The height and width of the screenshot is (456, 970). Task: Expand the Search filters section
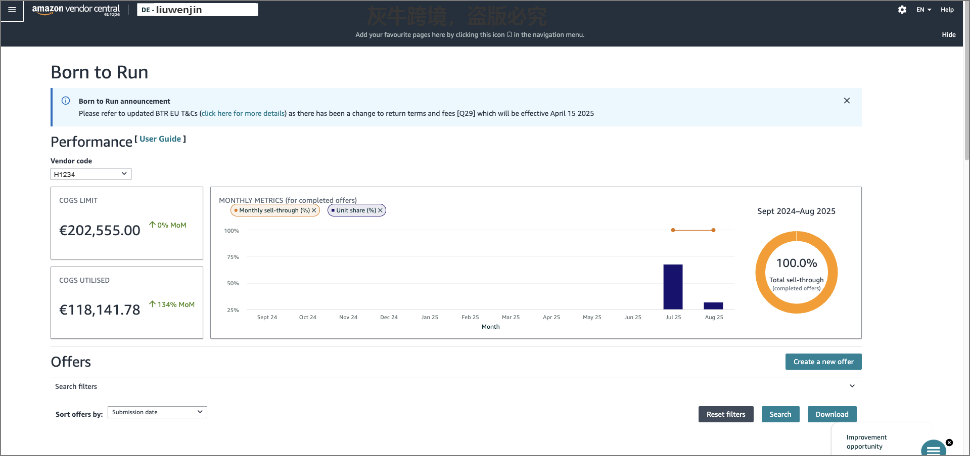point(852,385)
